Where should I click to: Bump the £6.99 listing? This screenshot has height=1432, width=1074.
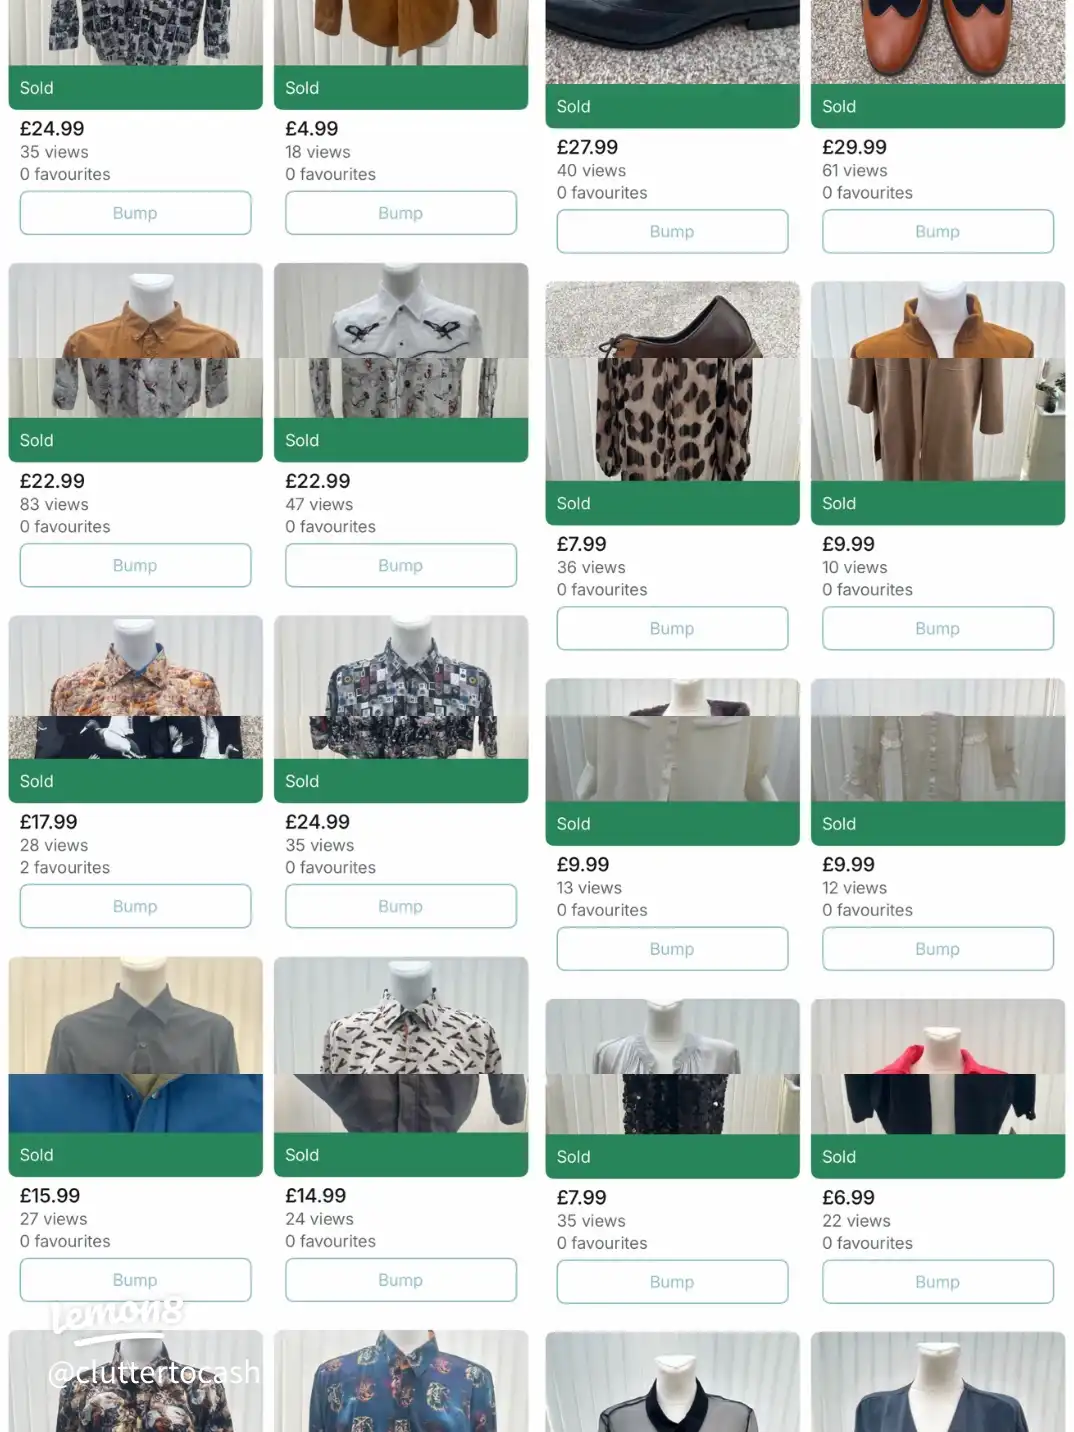pyautogui.click(x=937, y=1282)
